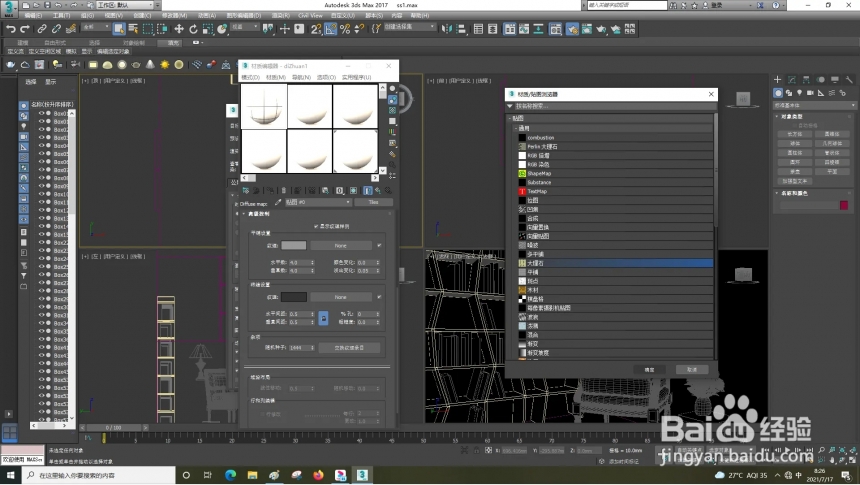Screen dimensions: 860x485
Task: Toggle the tile texture map enable checkbox
Action: [379, 245]
